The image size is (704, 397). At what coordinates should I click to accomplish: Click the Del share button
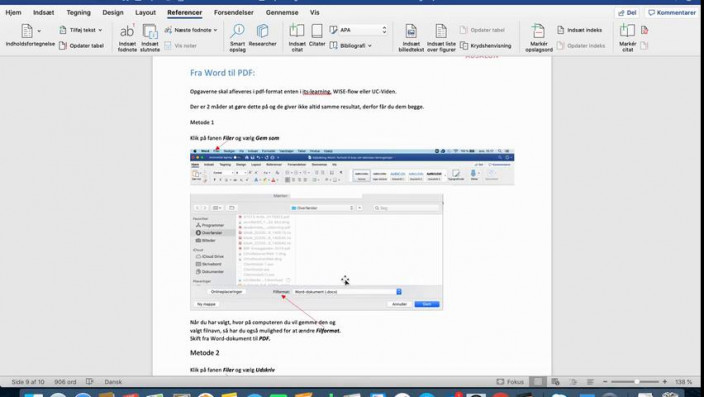point(627,13)
